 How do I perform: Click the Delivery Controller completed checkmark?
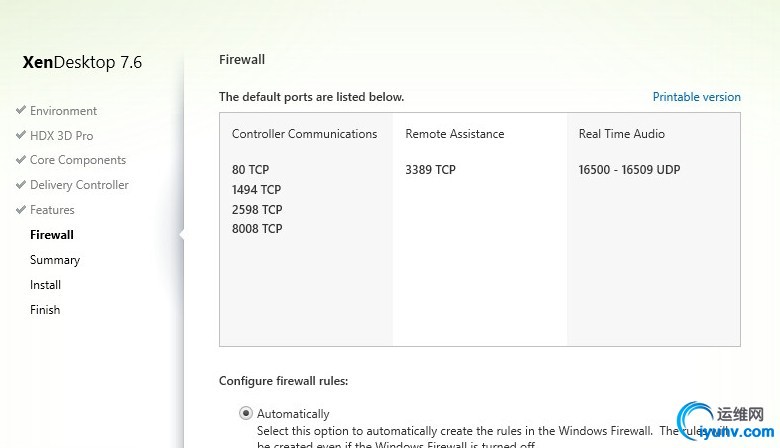pos(20,184)
